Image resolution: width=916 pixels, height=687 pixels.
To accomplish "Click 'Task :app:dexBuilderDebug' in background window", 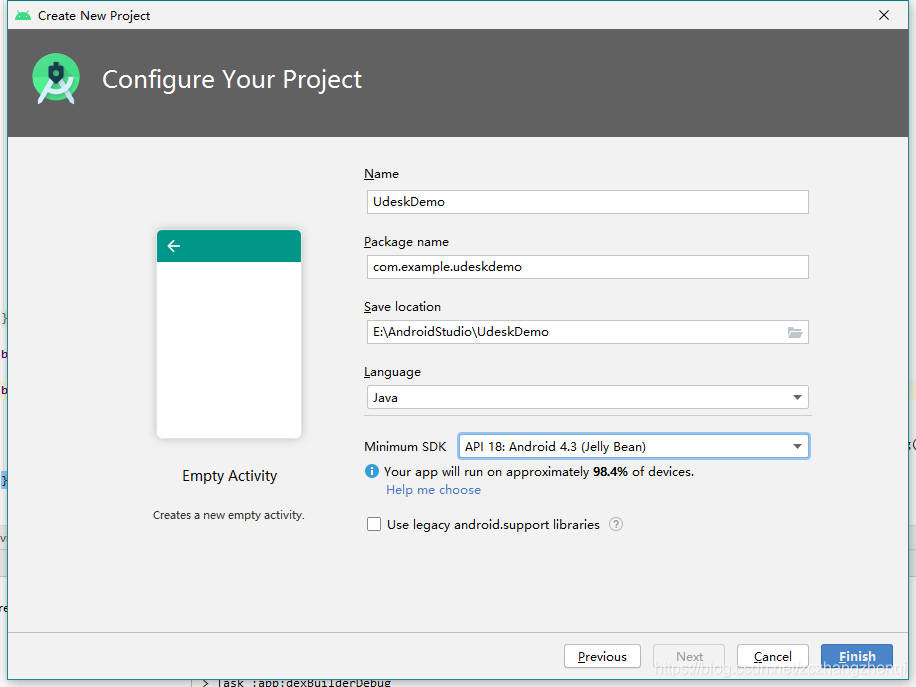I will pos(304,682).
